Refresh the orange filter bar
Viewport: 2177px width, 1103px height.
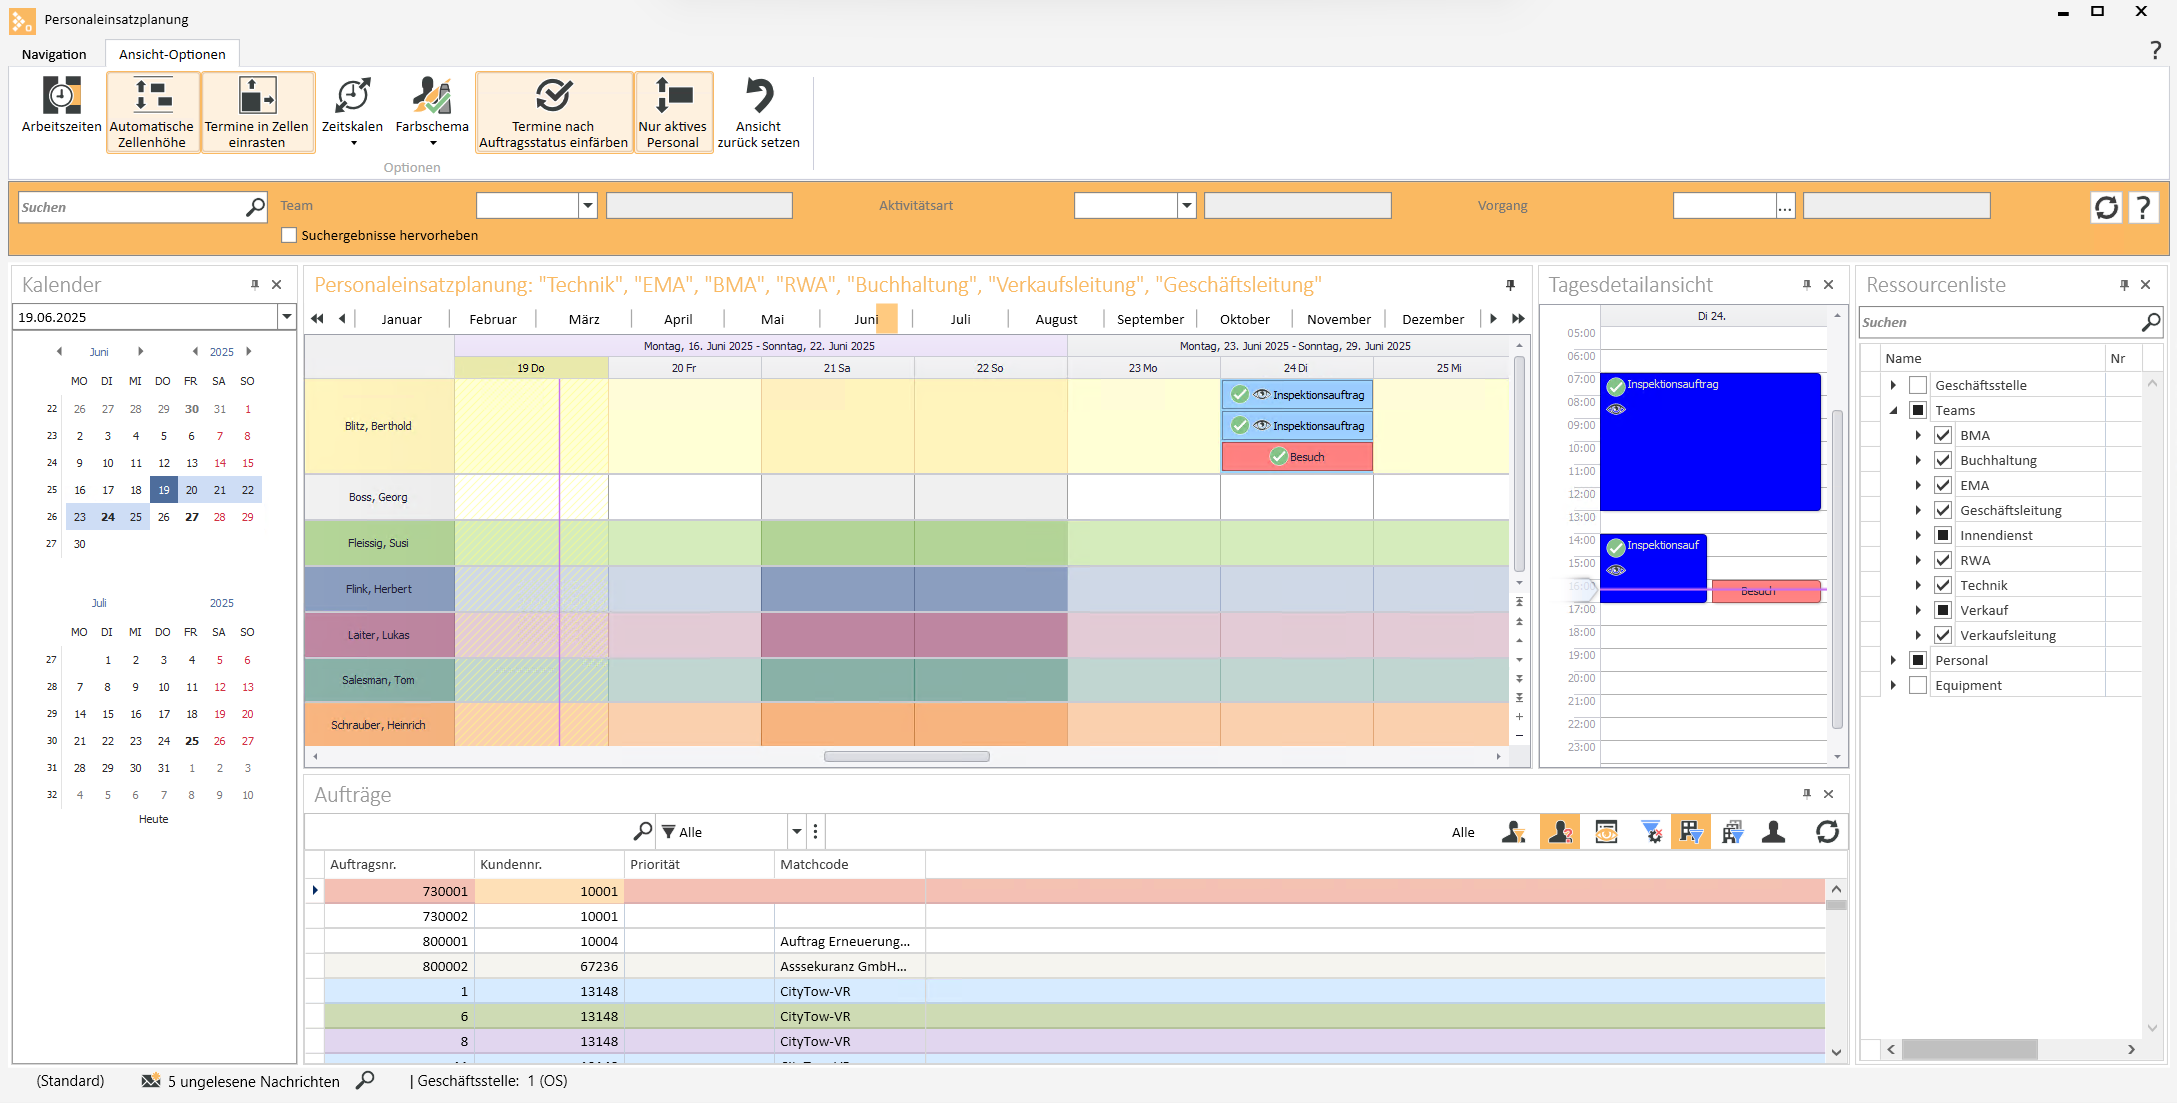coord(2106,207)
